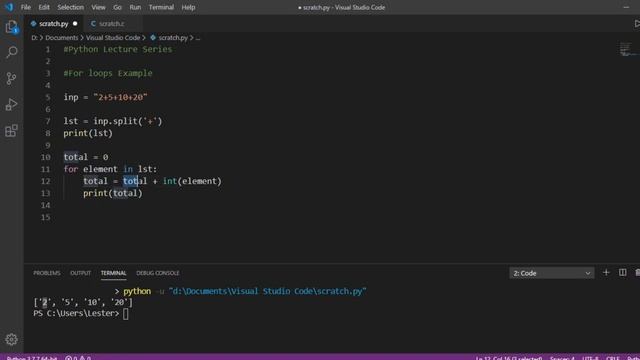Run the Python file with the play icon
The image size is (640, 360).
point(636,24)
